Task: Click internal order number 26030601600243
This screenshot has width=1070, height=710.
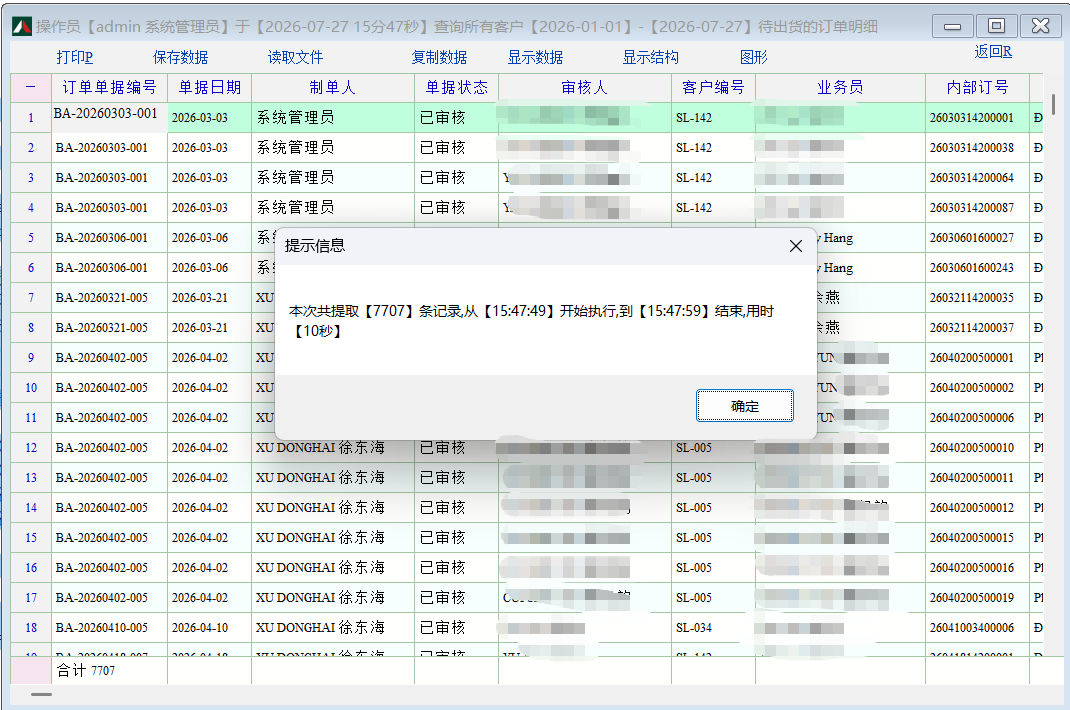Action: coord(977,268)
